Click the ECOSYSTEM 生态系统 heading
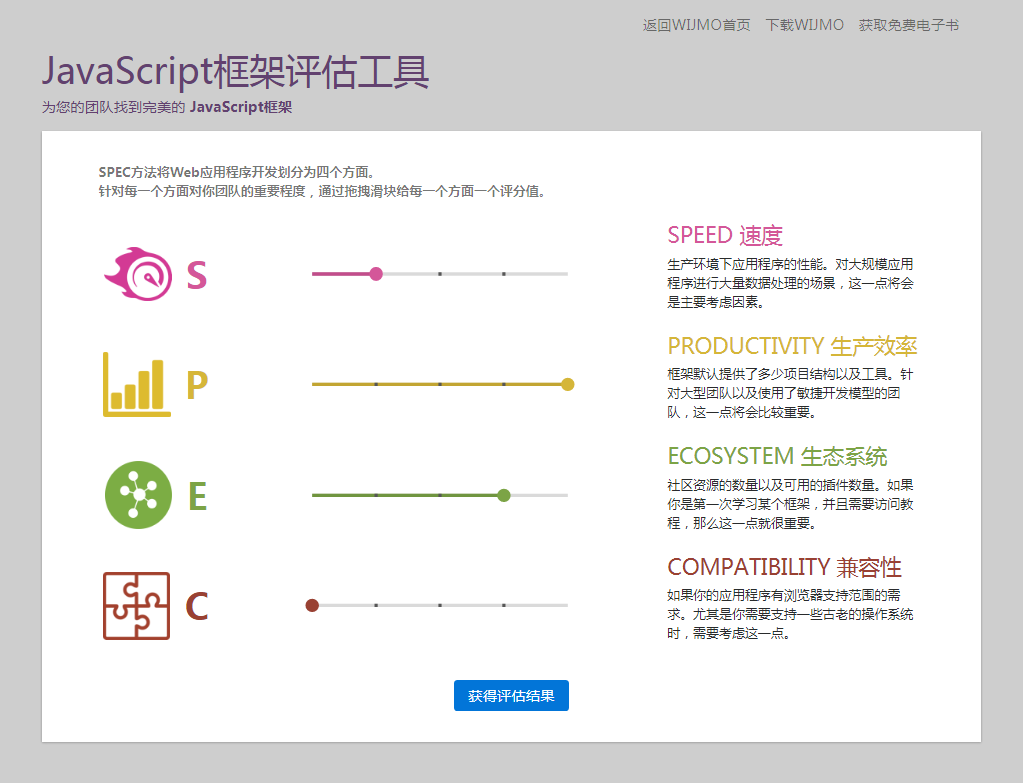Viewport: 1023px width, 783px height. pyautogui.click(x=777, y=456)
